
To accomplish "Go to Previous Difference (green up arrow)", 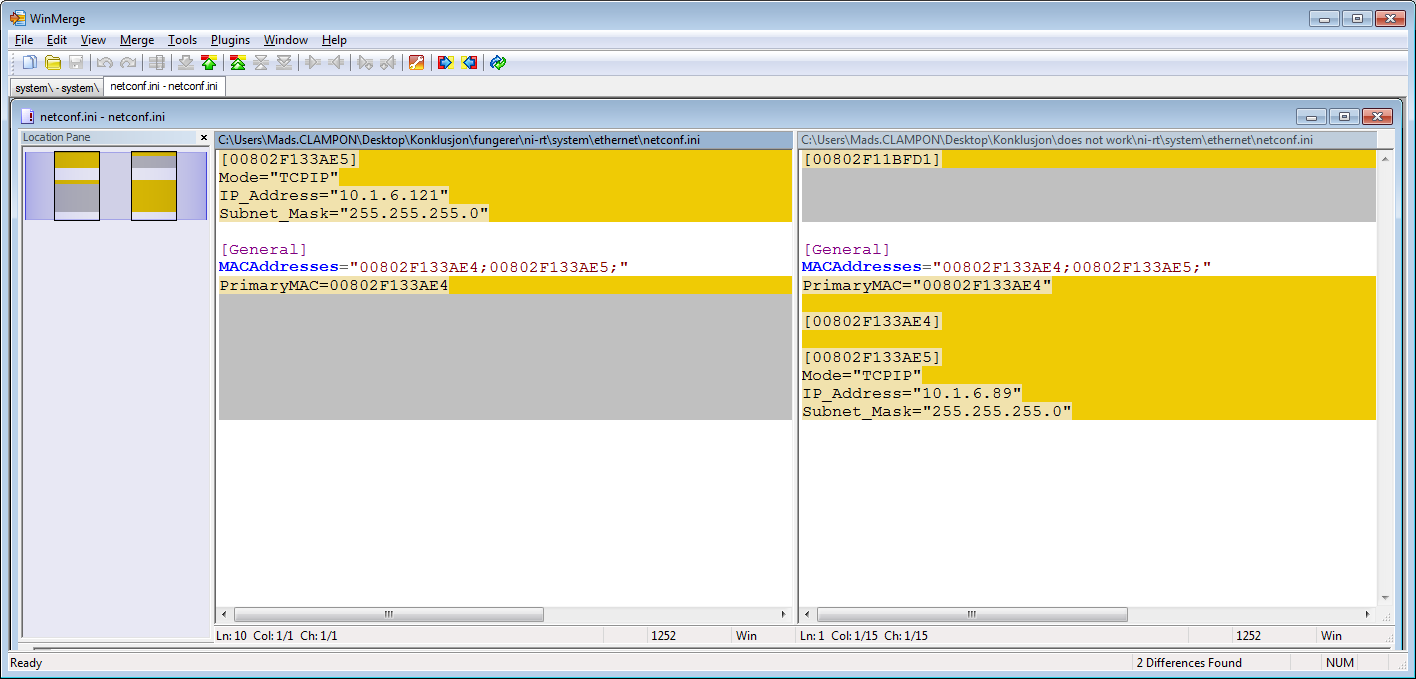I will click(x=208, y=62).
